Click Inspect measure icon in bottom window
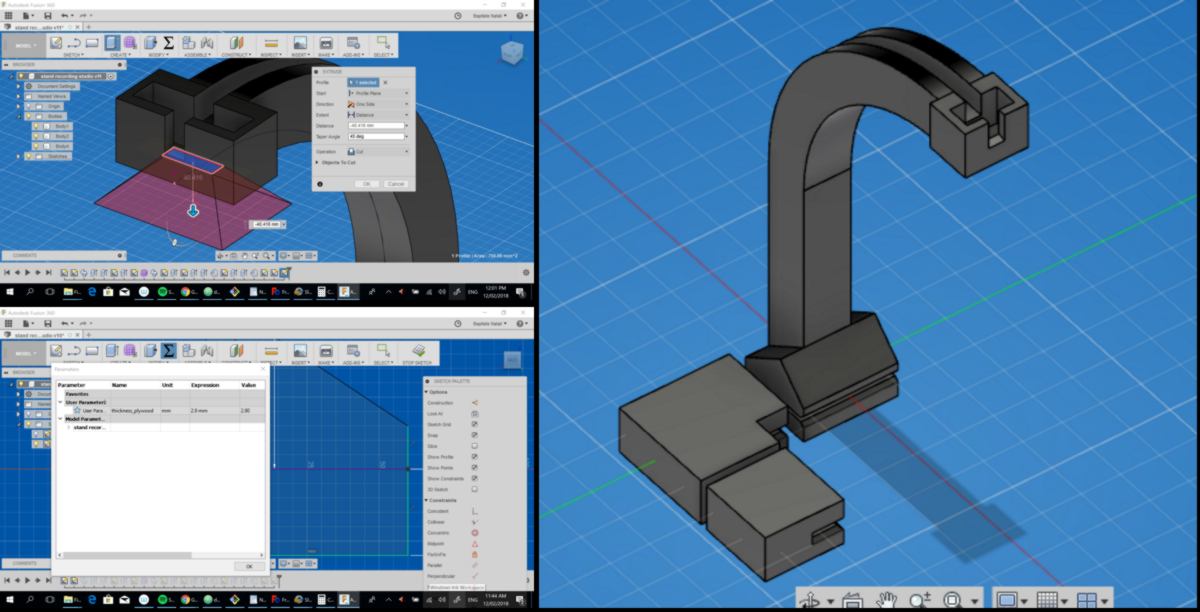The image size is (1200, 612). [x=270, y=349]
